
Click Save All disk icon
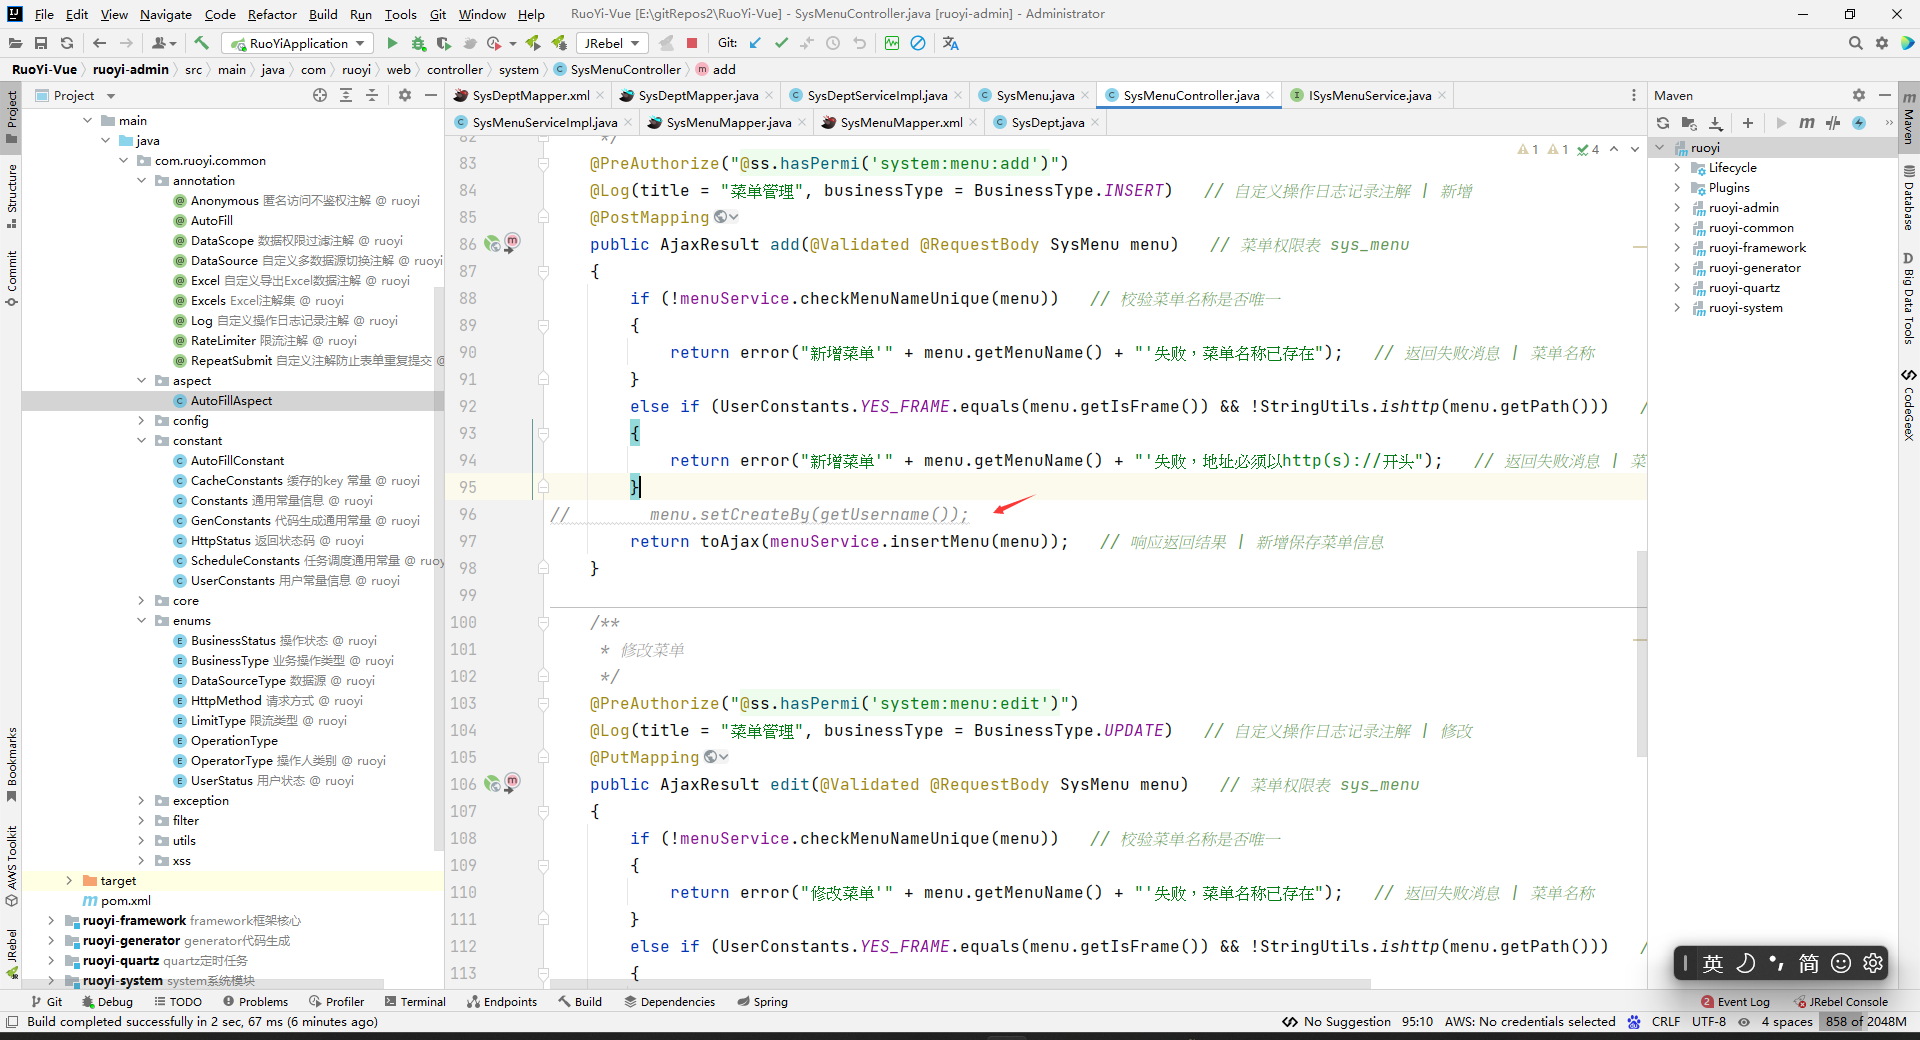41,43
